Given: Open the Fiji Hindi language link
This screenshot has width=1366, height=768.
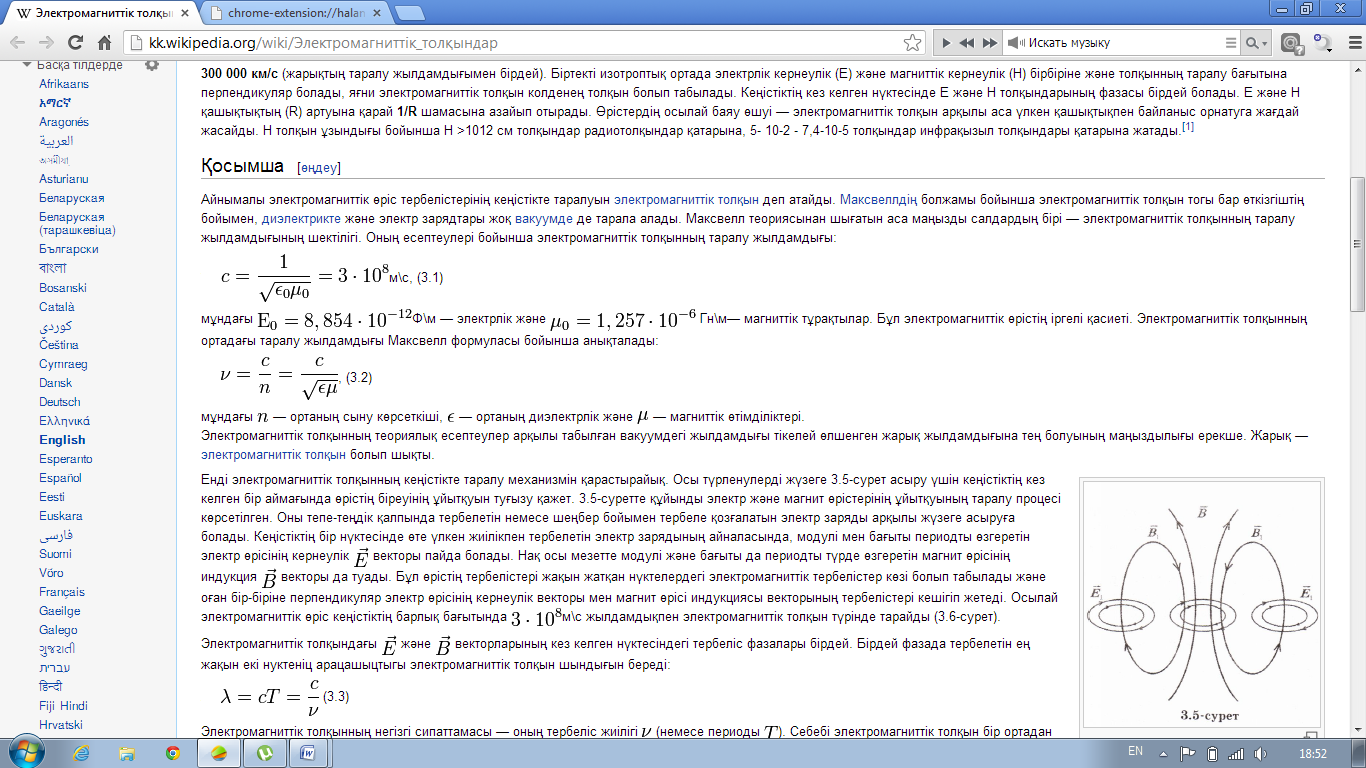Looking at the screenshot, I should (x=64, y=706).
